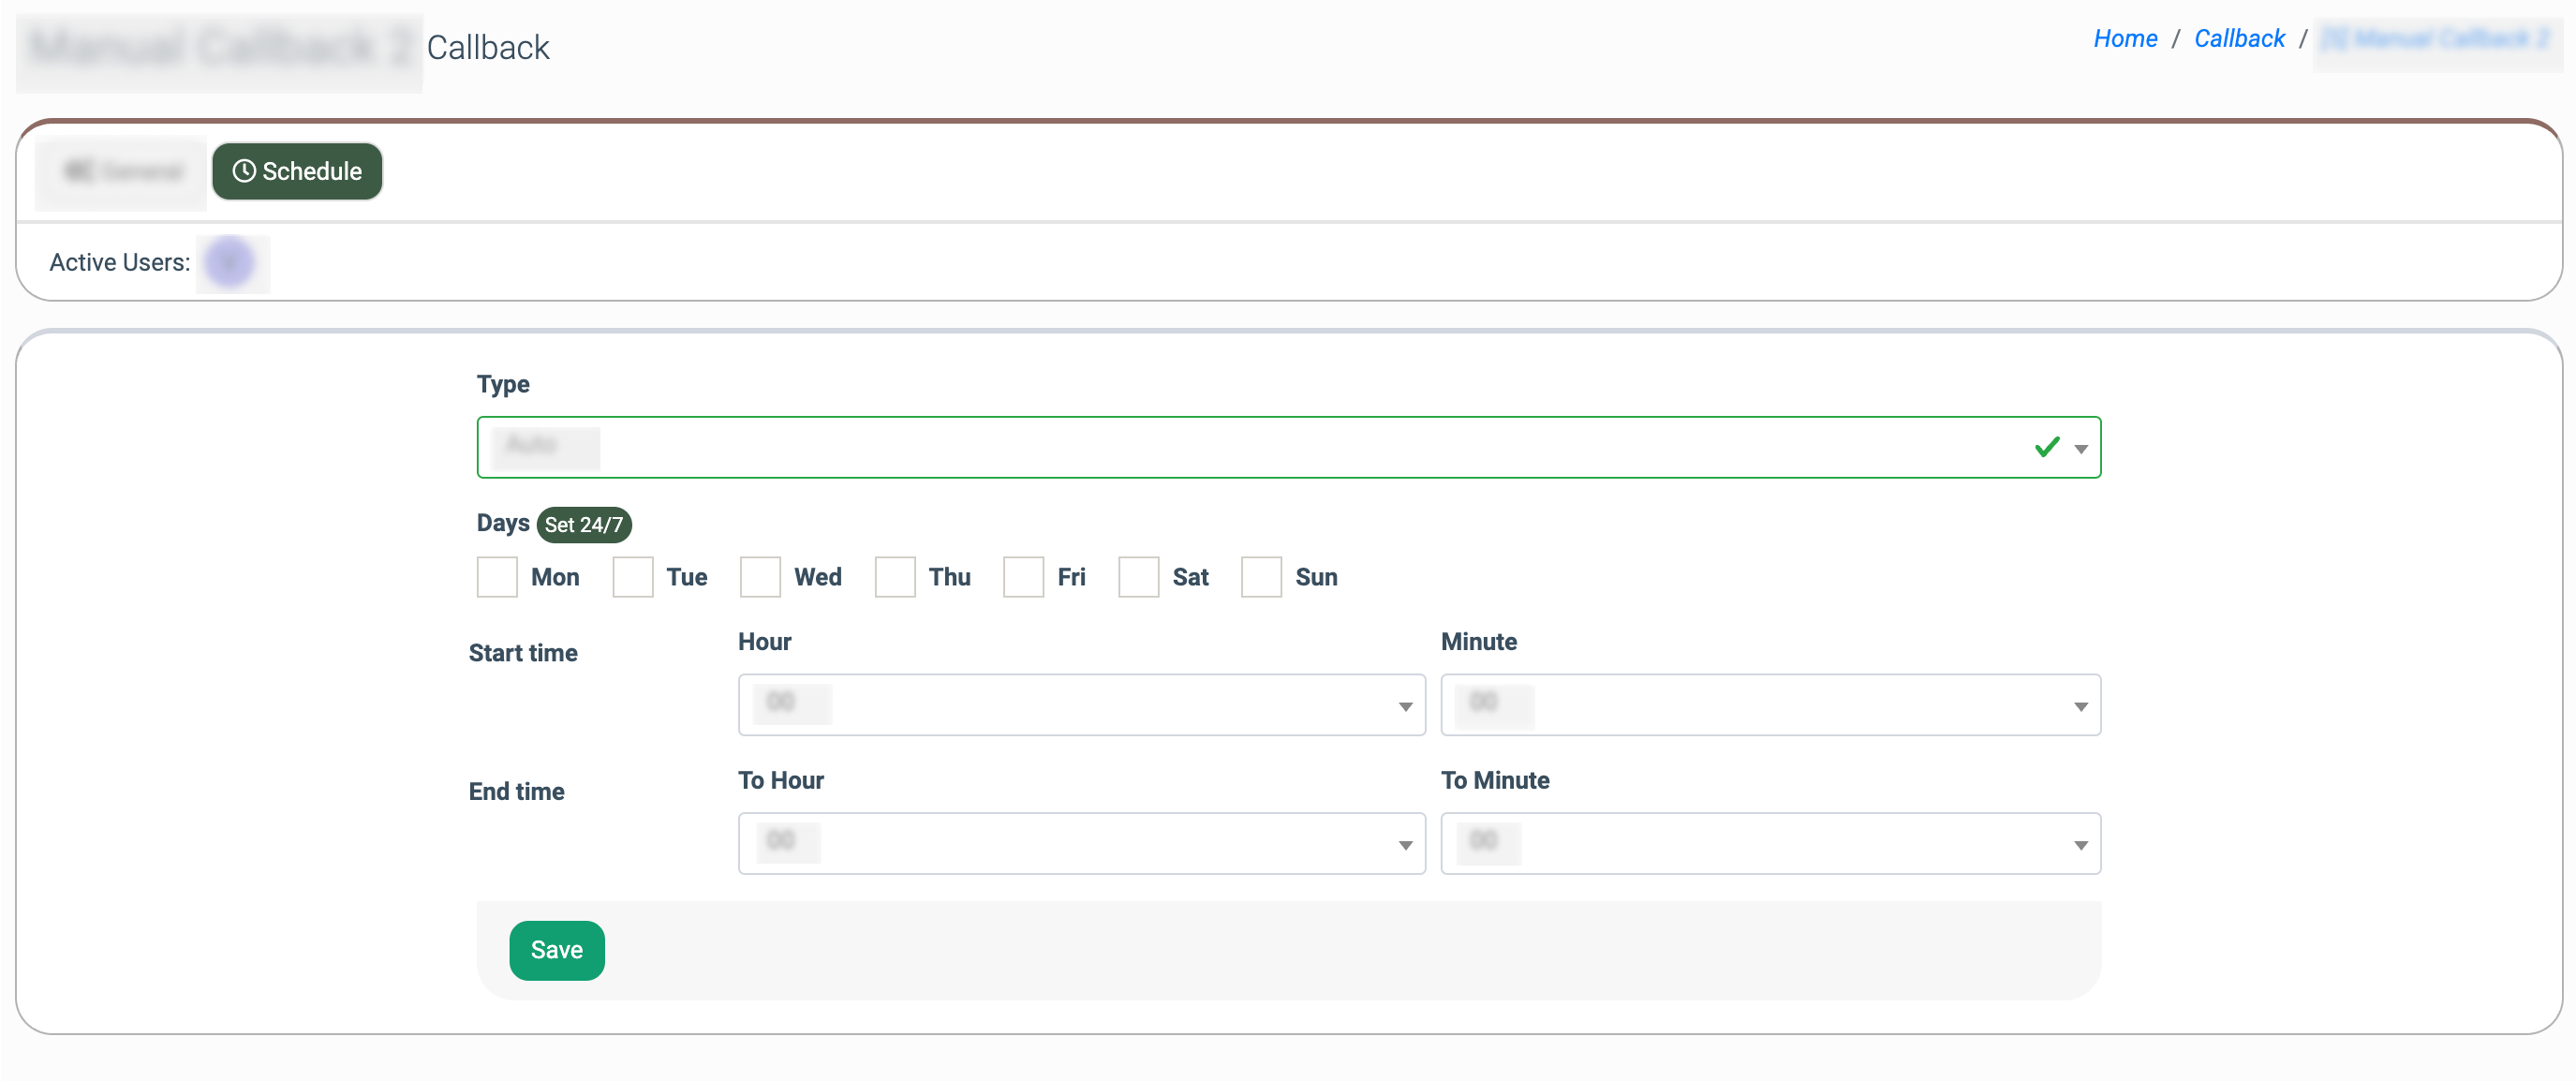The height and width of the screenshot is (1081, 2576).
Task: Click the green checkmark in Type field
Action: pos(2046,447)
